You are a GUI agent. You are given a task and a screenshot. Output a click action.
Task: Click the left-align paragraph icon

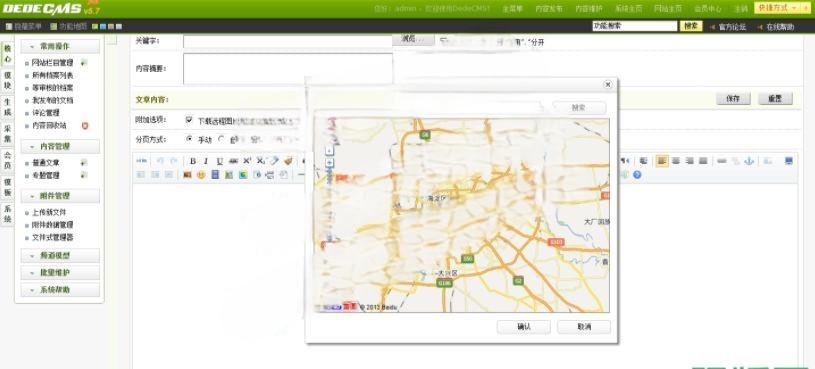[x=662, y=161]
